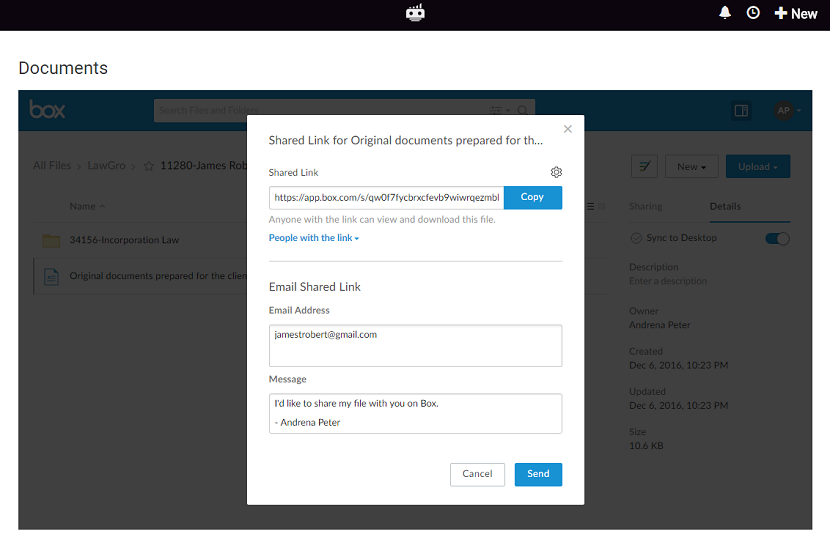Viewport: 830px width, 537px height.
Task: Click the shared link URL field
Action: [x=386, y=198]
